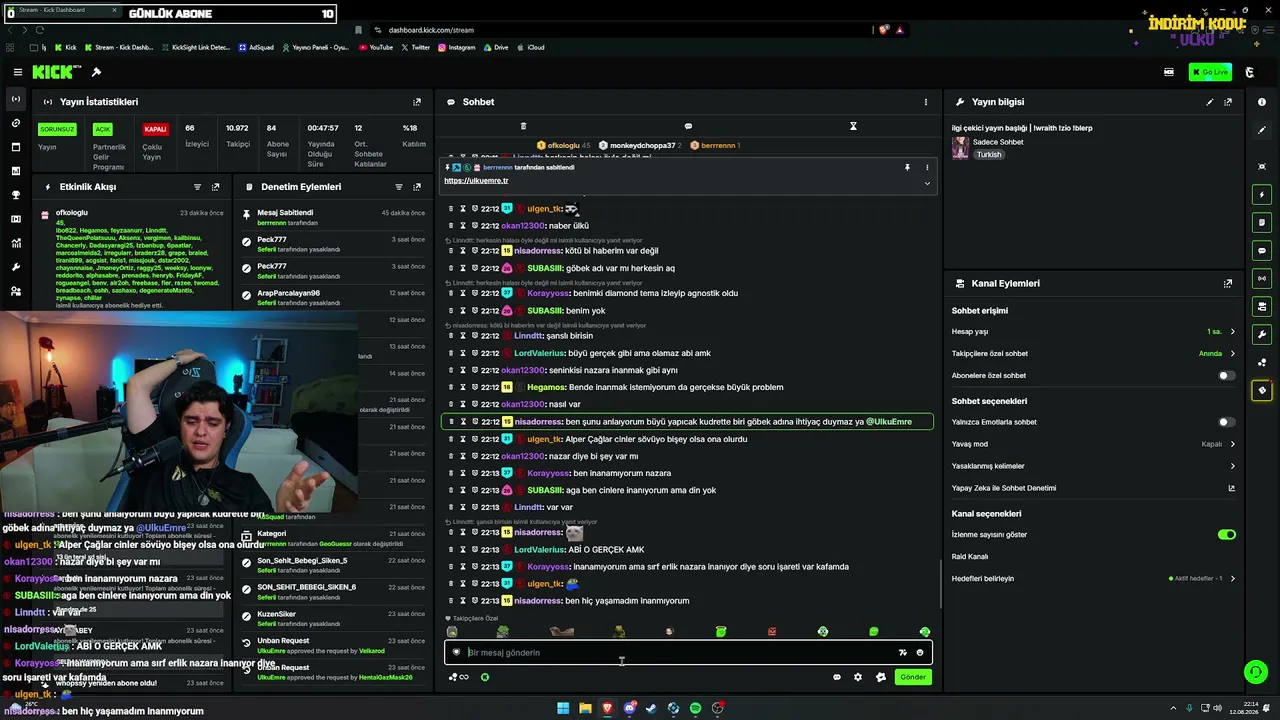Open the KickSight Link Detec... bookmark
The width and height of the screenshot is (1280, 720).
[195, 47]
